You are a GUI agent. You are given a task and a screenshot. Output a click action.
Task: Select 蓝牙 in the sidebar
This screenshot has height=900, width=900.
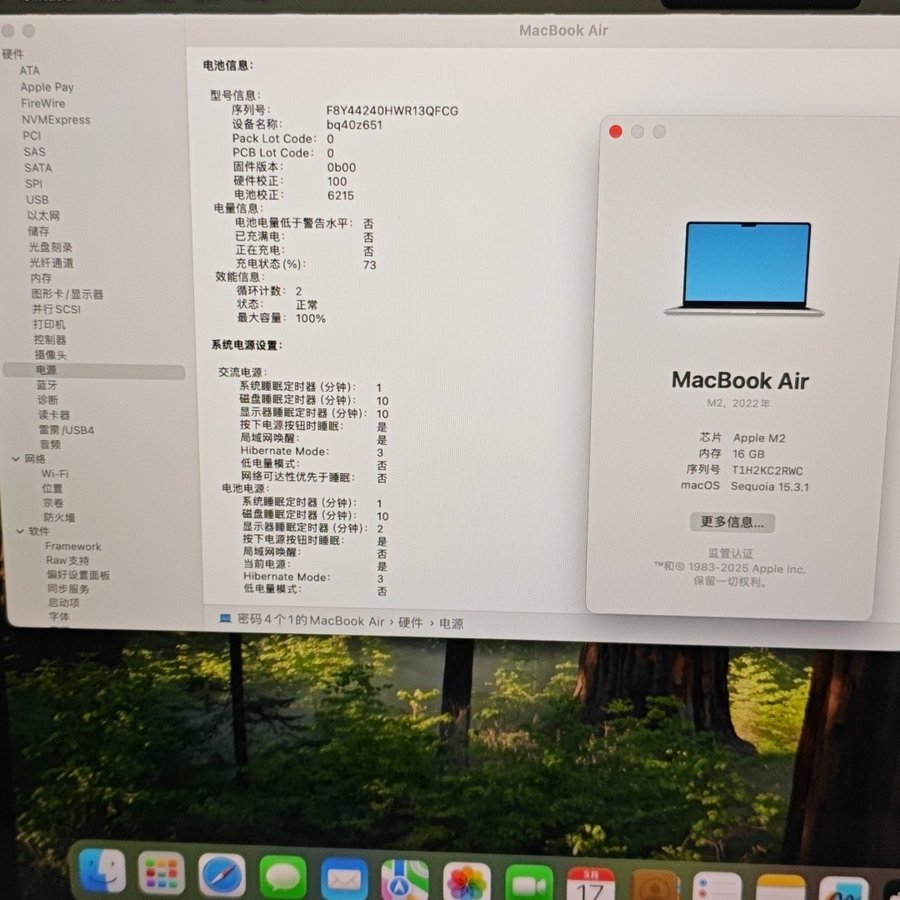(47, 385)
